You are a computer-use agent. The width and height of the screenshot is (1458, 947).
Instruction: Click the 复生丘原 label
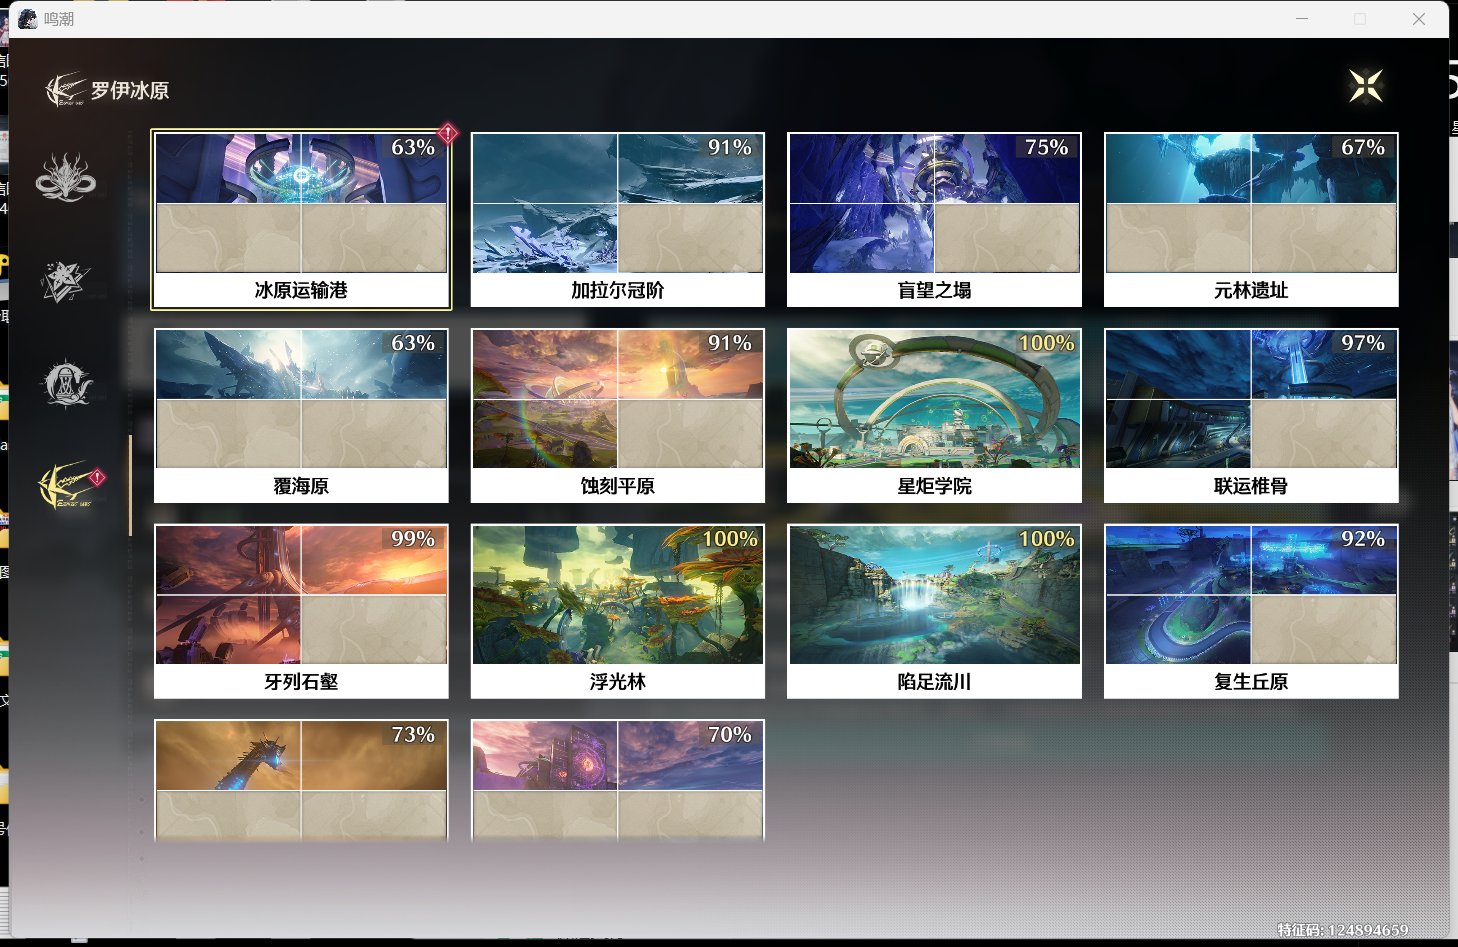(1250, 682)
